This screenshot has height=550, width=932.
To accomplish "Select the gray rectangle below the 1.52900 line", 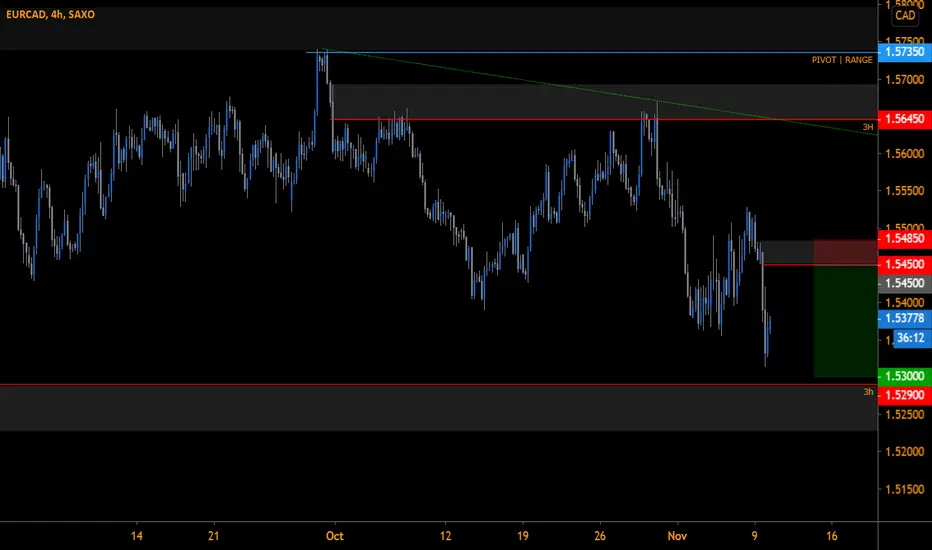I will click(439, 408).
